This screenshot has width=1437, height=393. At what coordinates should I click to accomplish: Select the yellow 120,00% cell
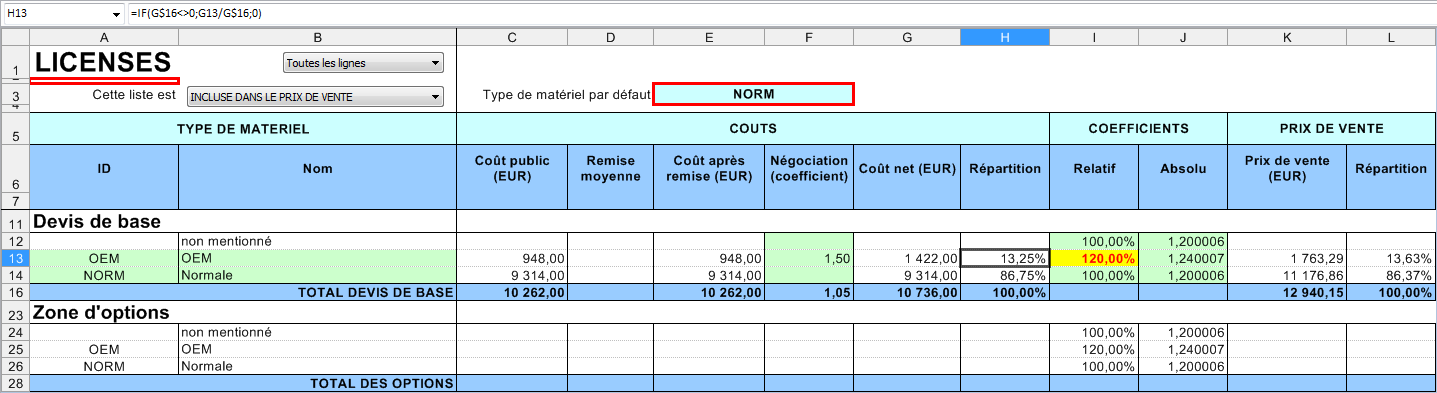1094,258
